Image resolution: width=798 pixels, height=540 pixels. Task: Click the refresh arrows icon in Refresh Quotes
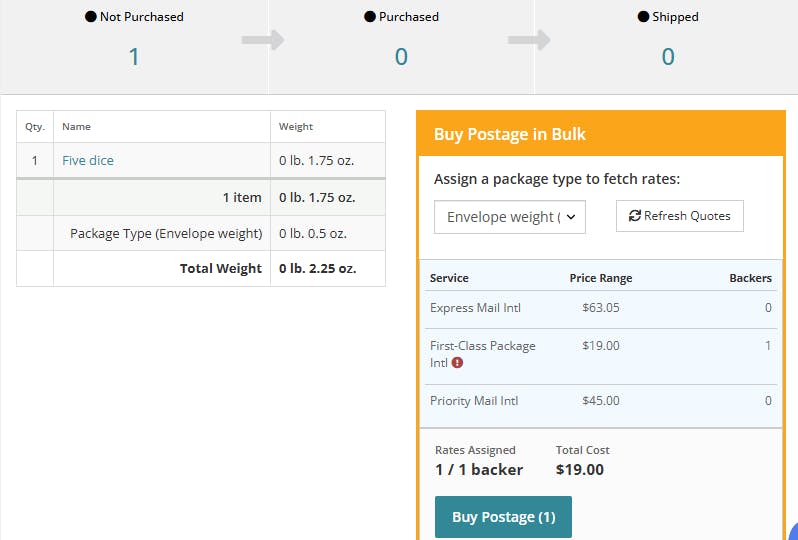pyautogui.click(x=634, y=216)
